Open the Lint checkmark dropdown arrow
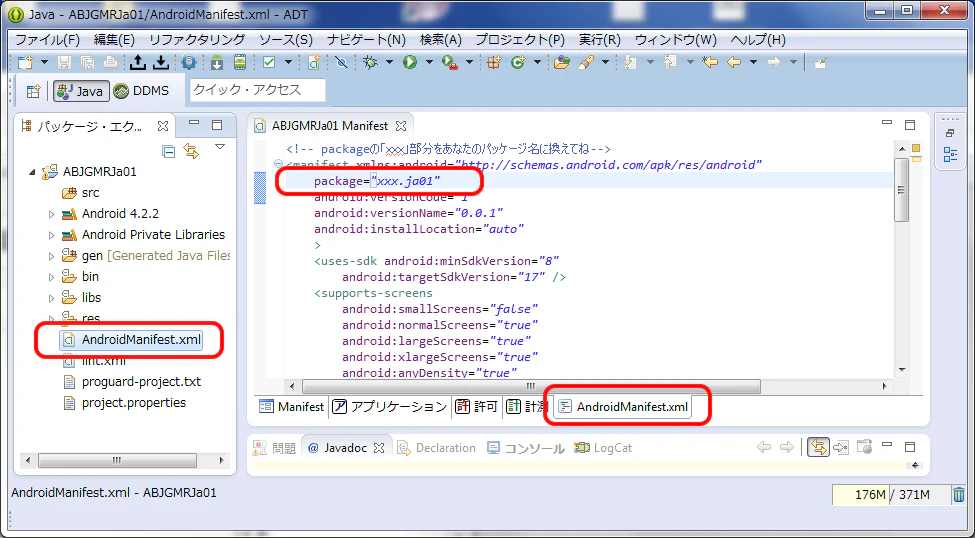 coord(288,62)
